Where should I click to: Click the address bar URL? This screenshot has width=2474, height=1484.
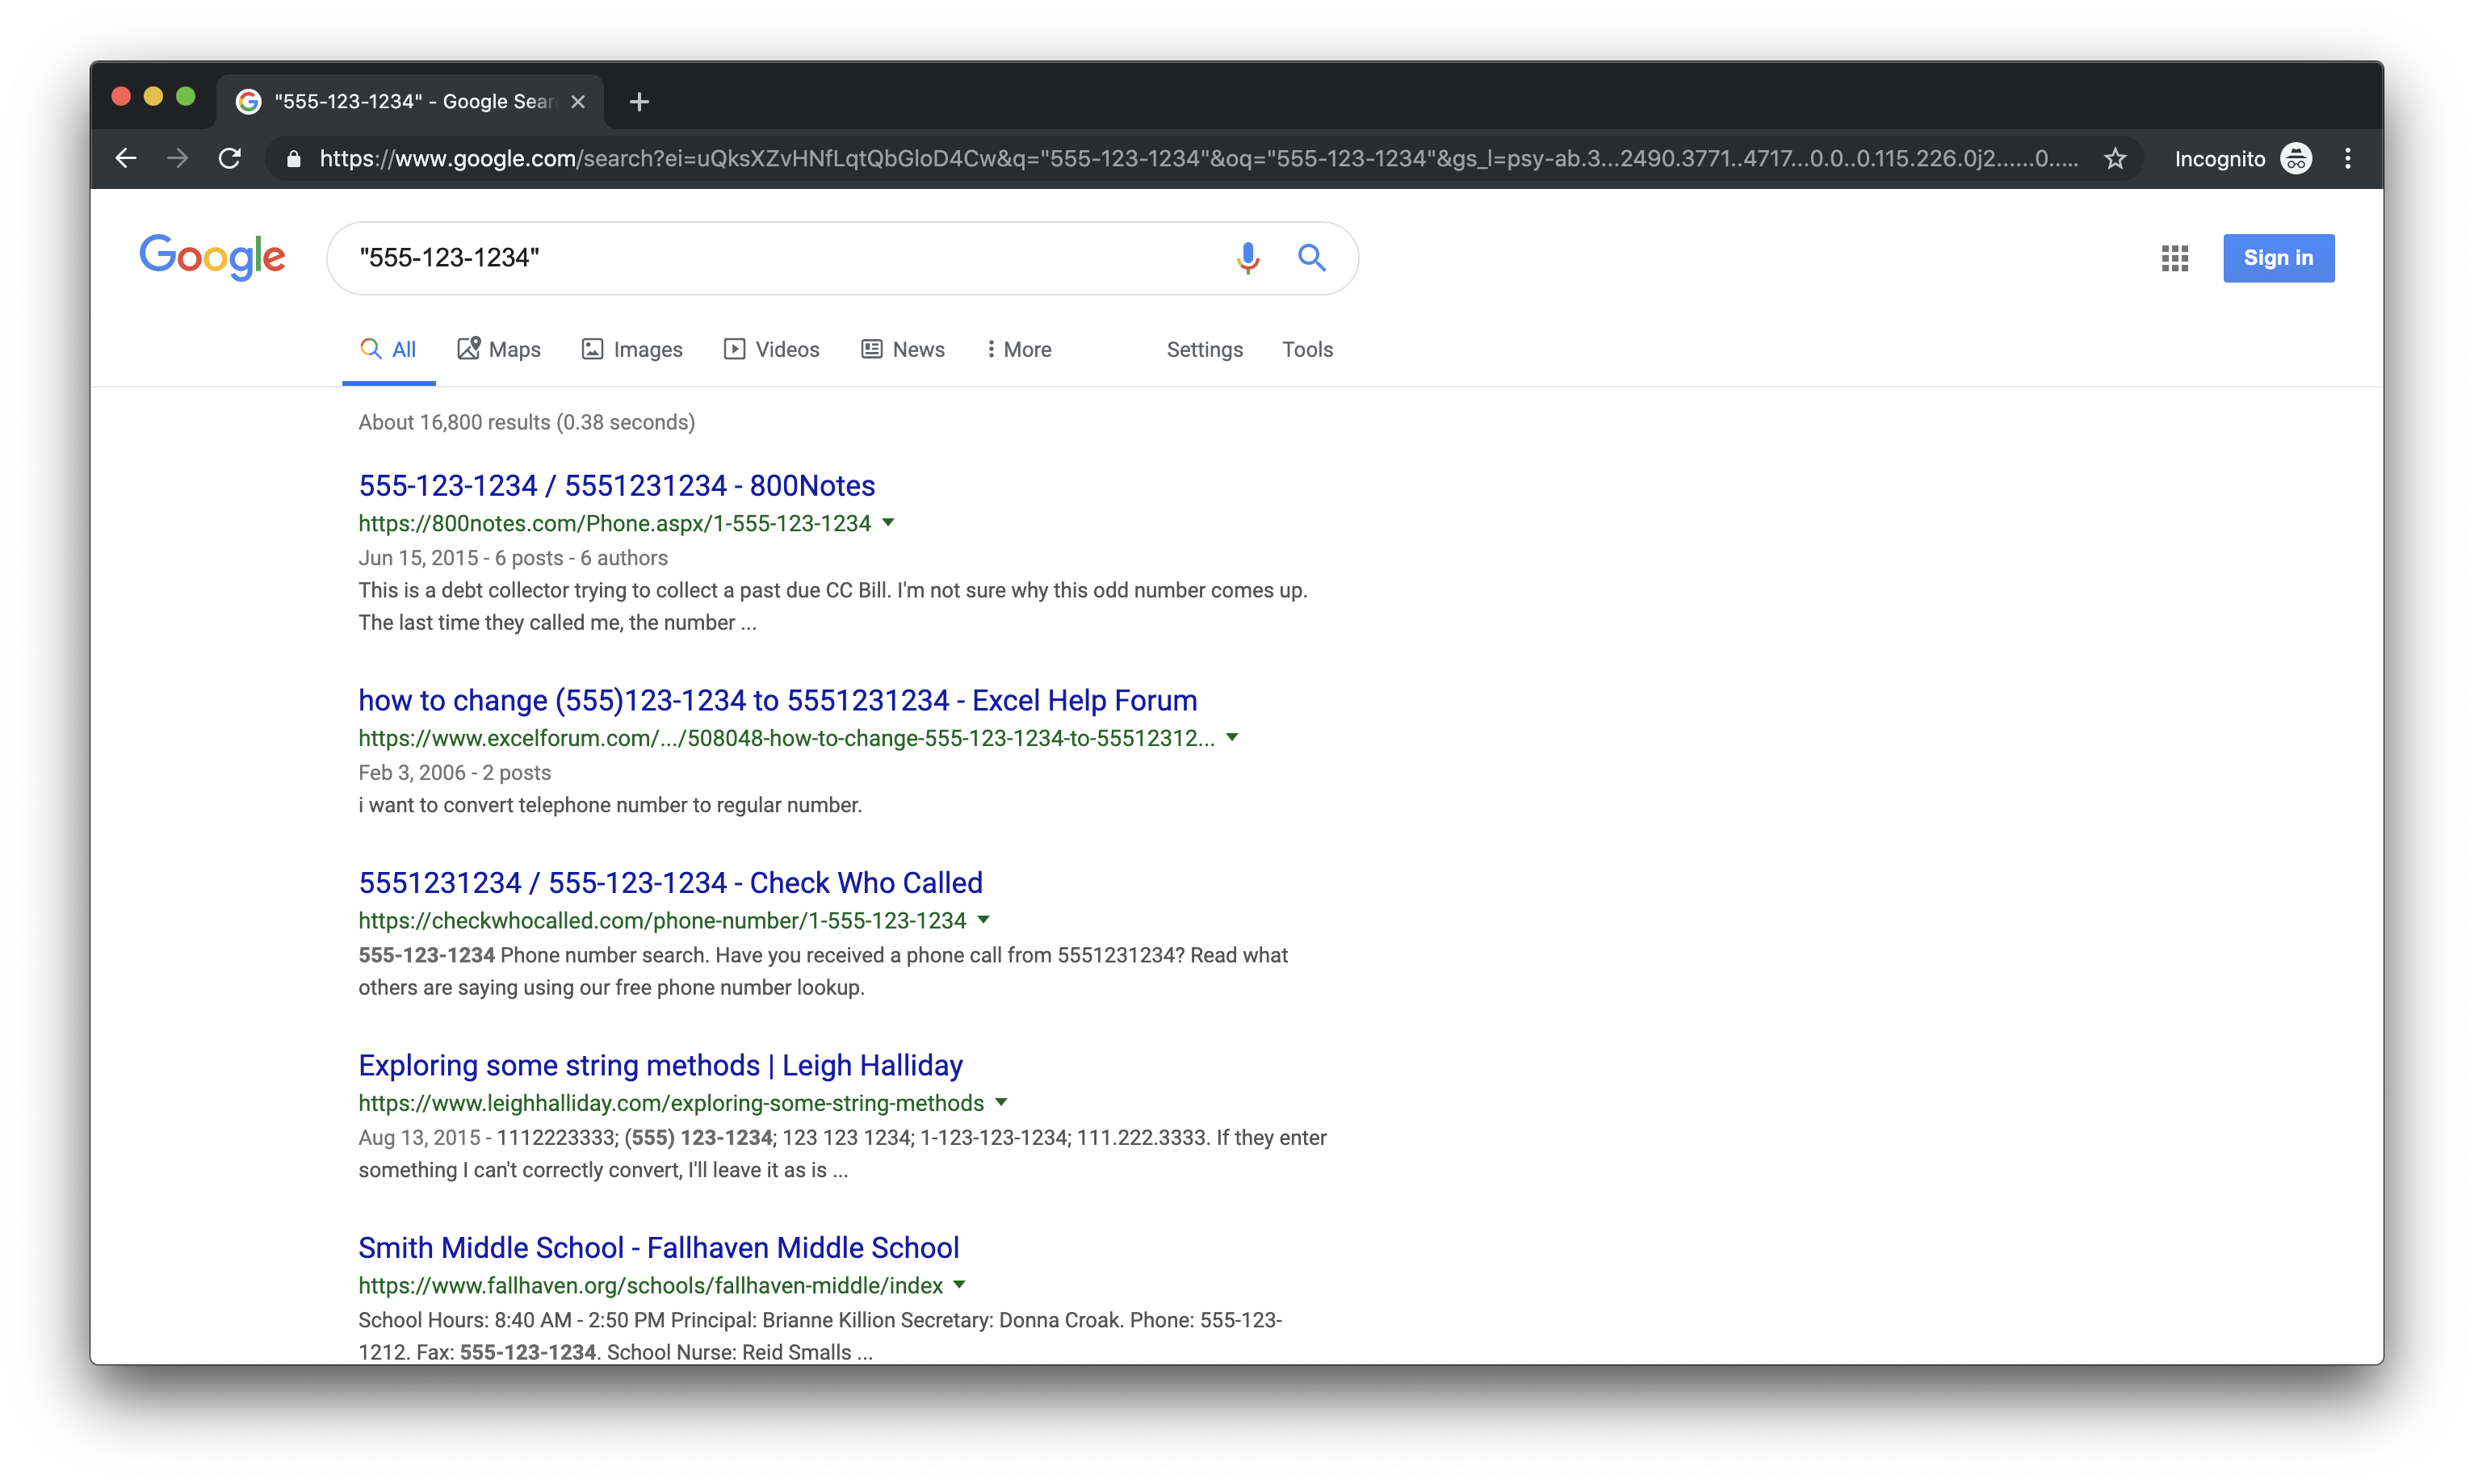[1198, 159]
